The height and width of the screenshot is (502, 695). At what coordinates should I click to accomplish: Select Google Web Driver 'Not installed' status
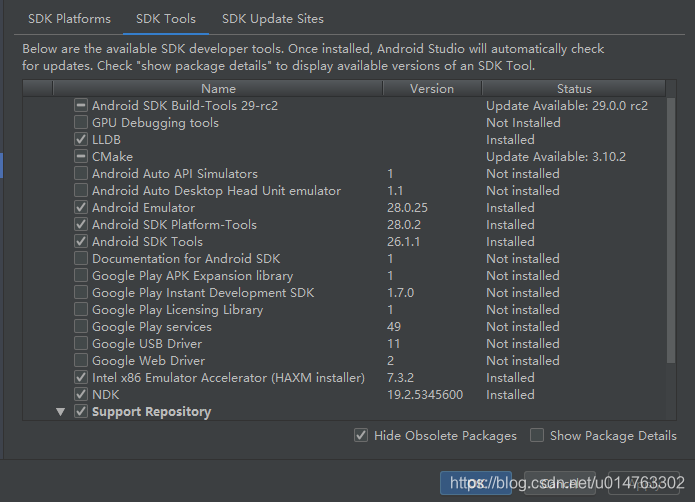pos(523,361)
